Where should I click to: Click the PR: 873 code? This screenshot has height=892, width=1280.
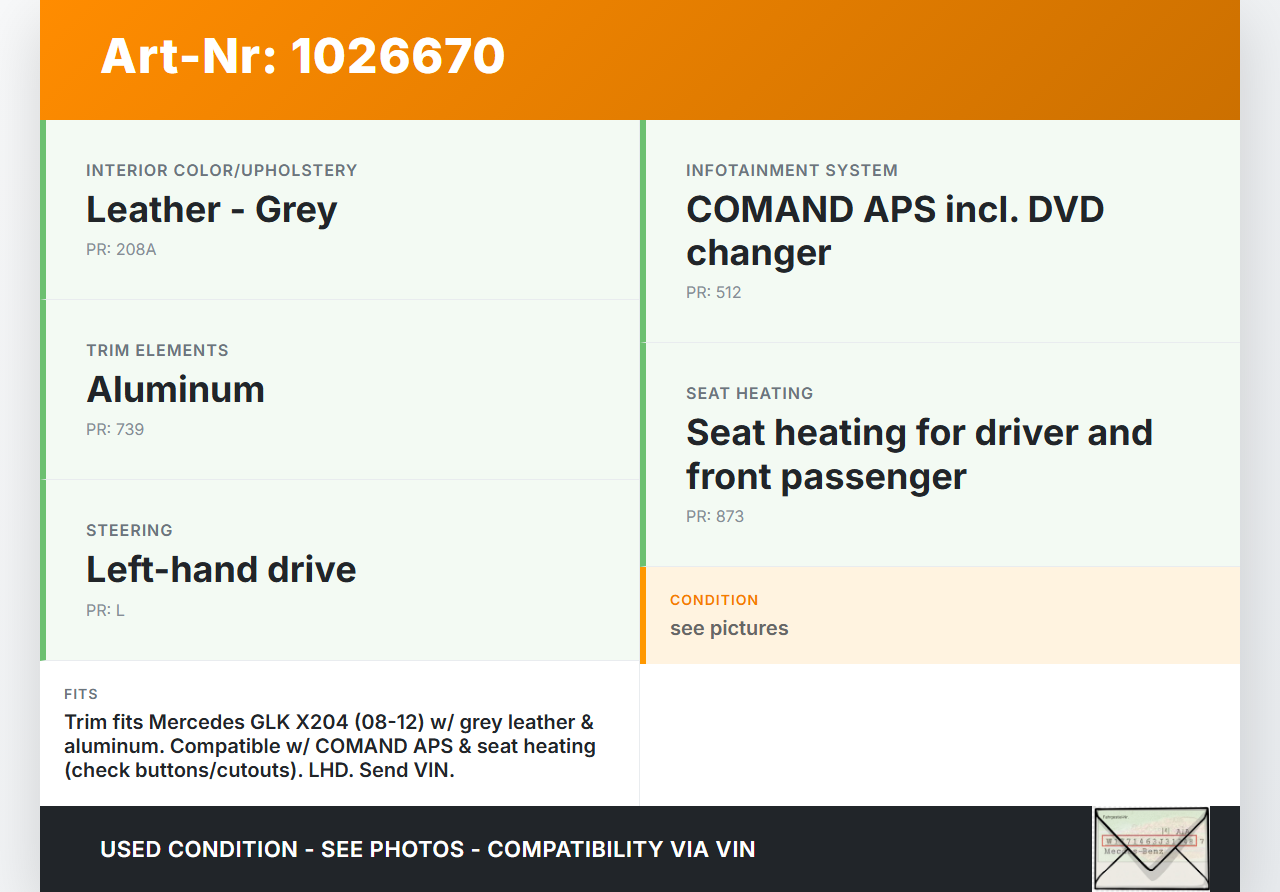point(714,516)
